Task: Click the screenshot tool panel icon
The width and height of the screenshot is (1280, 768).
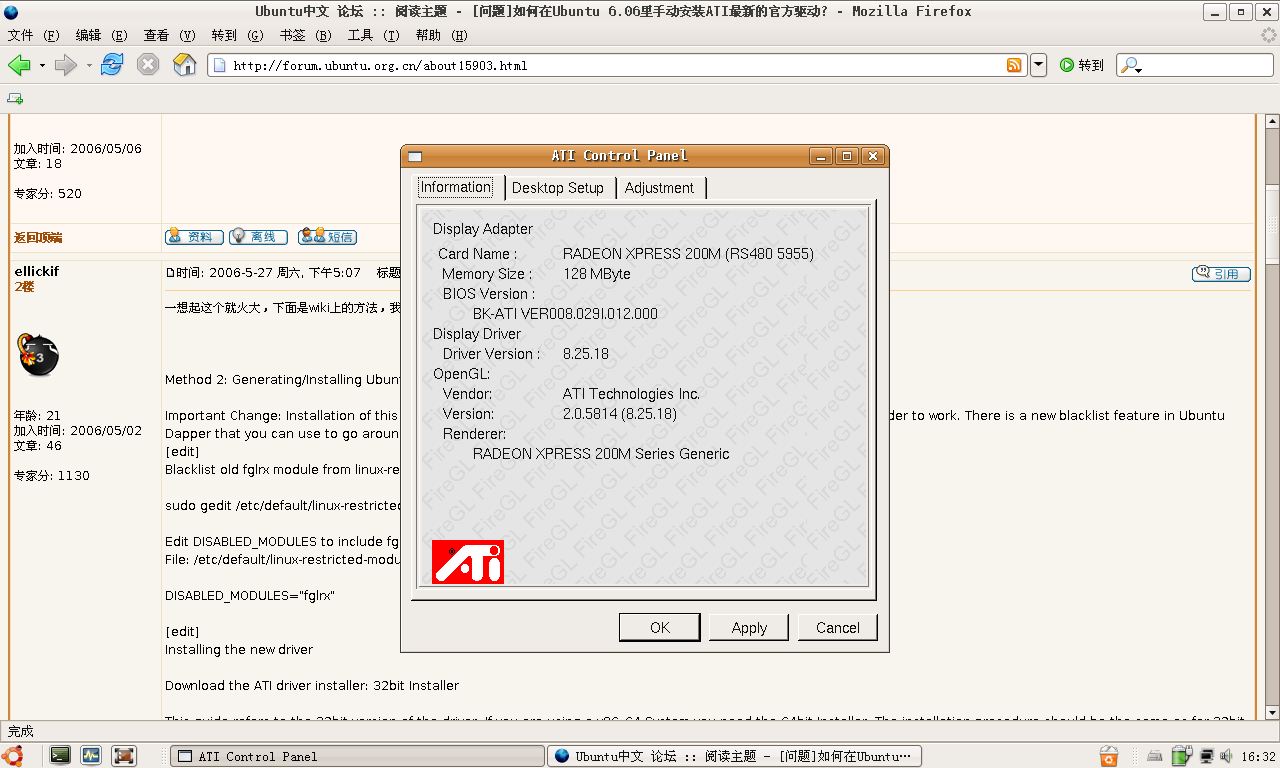Action: pos(123,755)
